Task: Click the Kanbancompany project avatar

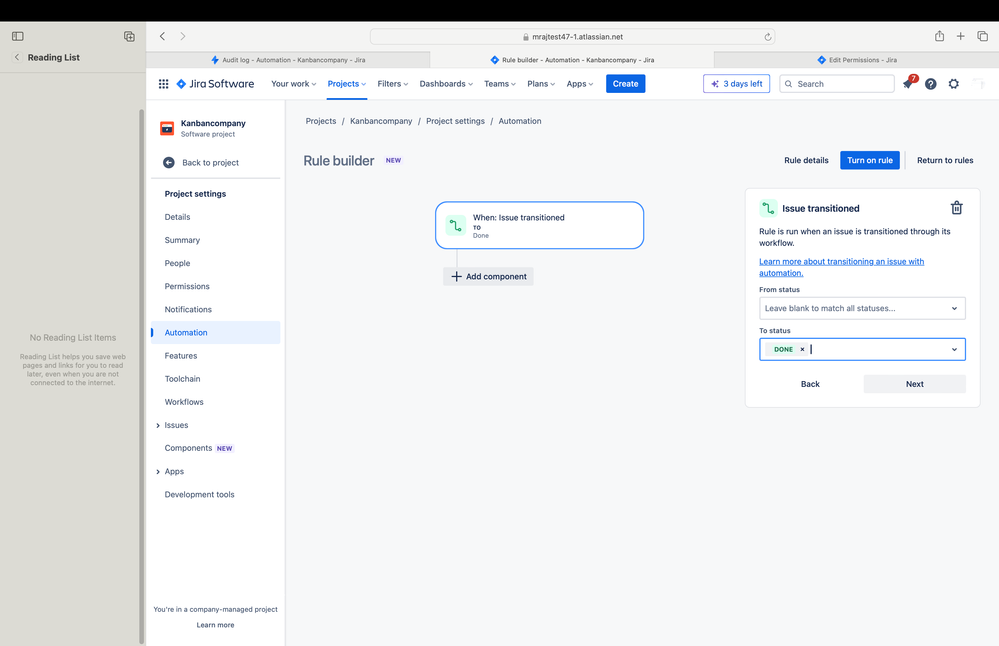Action: pos(167,128)
